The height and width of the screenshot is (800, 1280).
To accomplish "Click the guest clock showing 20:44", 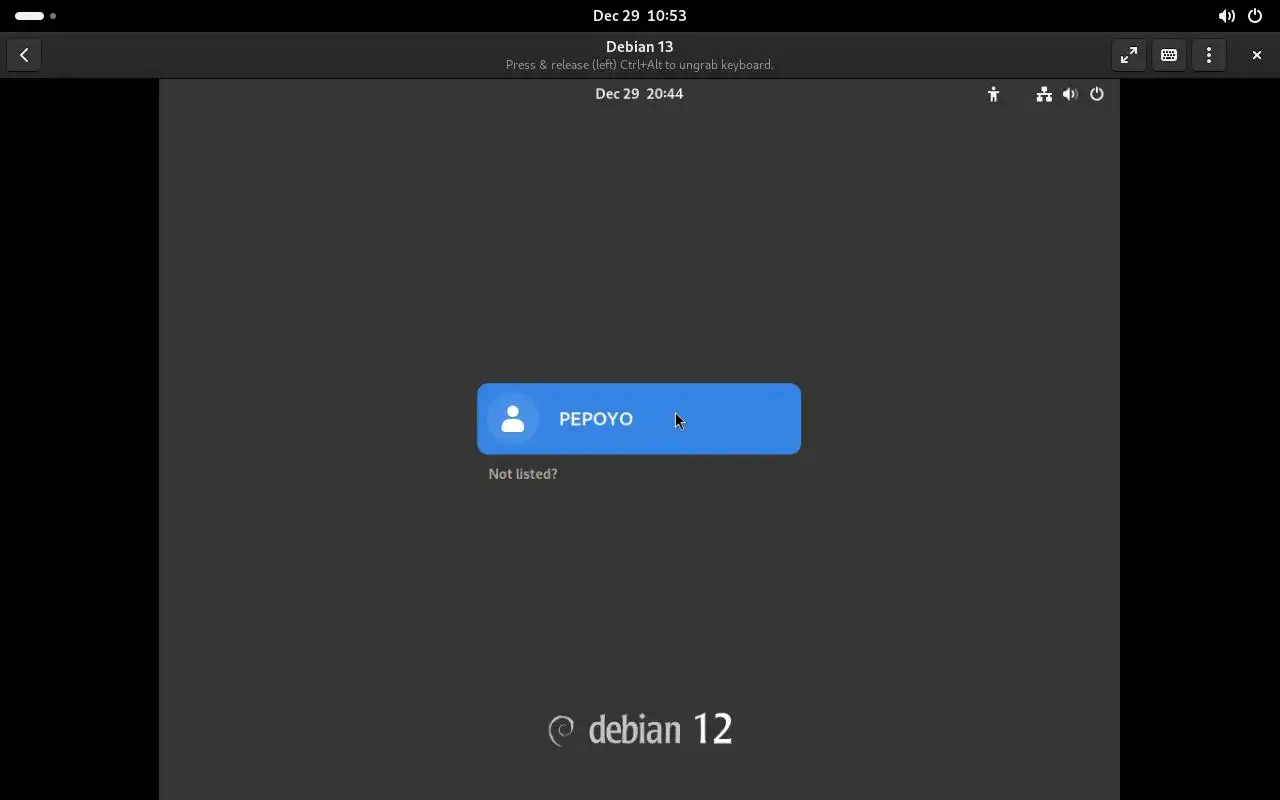I will [x=639, y=93].
